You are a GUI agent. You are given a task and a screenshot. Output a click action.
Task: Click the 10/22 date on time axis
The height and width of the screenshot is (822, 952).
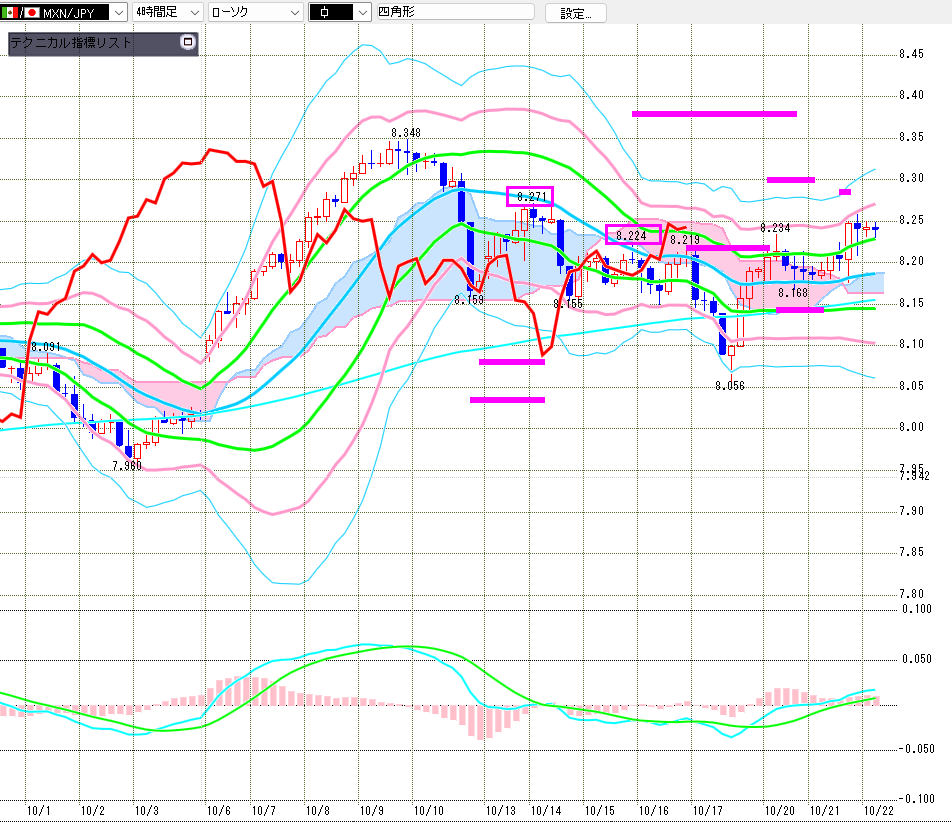click(x=878, y=810)
